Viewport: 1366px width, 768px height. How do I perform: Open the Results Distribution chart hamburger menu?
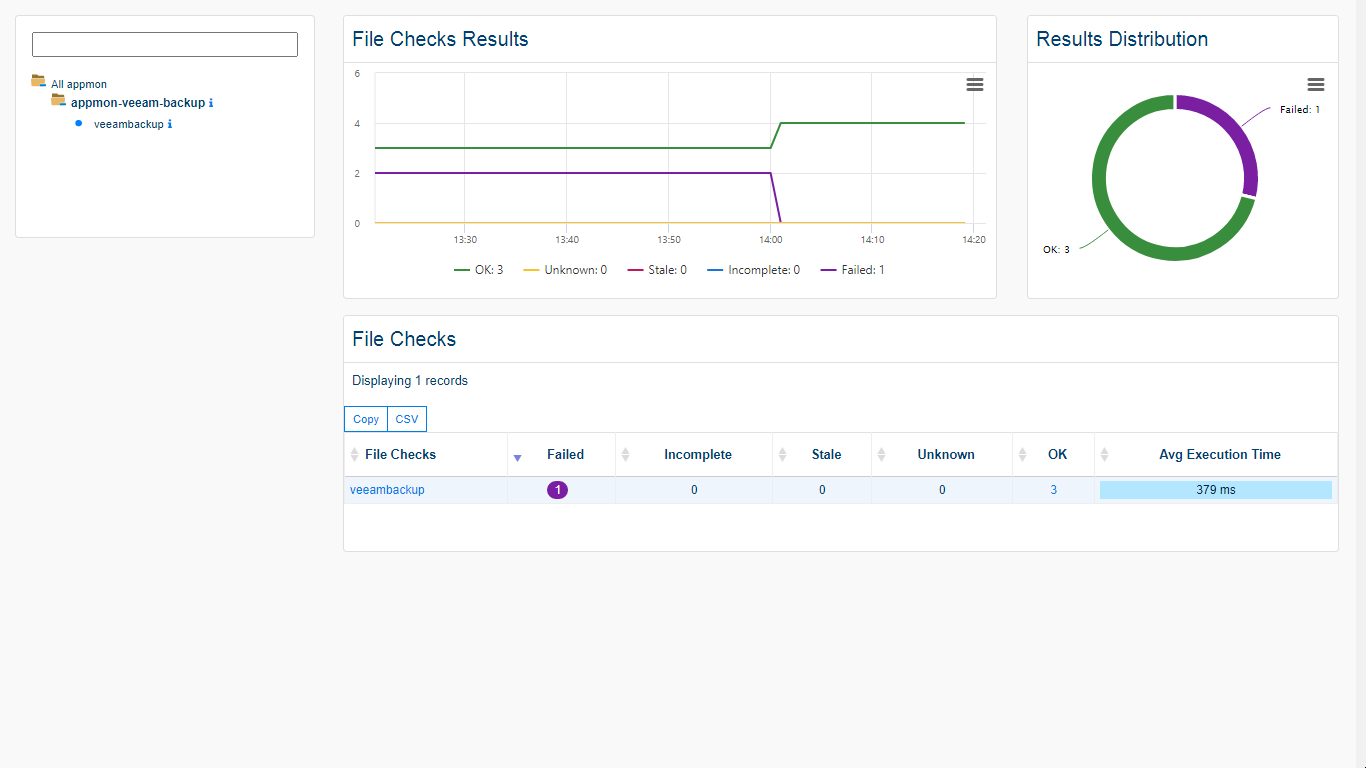(x=1315, y=85)
